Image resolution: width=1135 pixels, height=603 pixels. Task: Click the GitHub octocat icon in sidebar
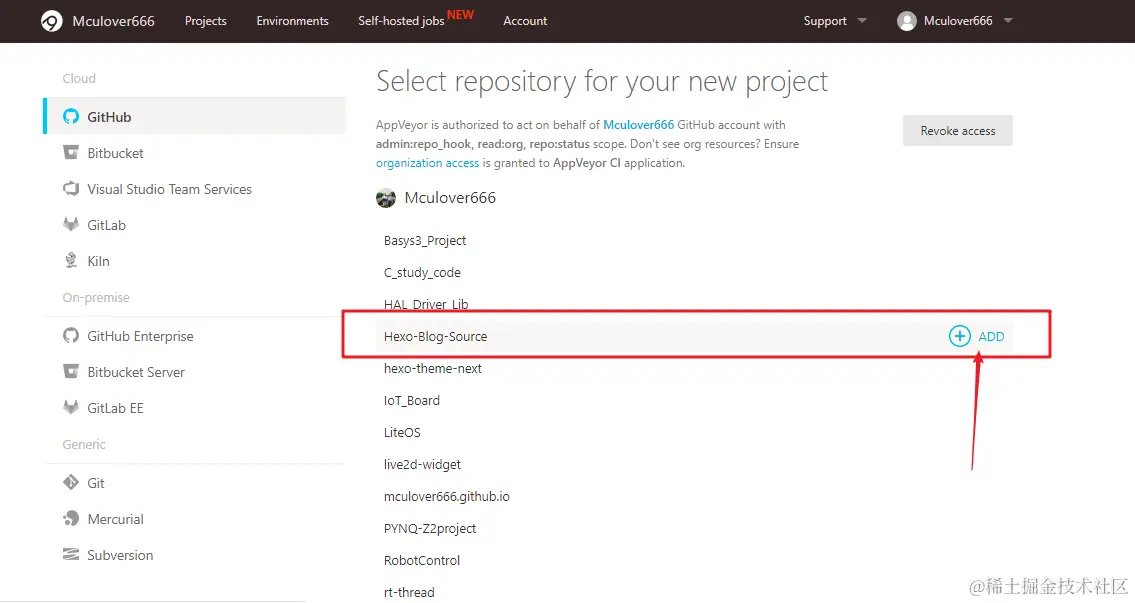[x=71, y=117]
